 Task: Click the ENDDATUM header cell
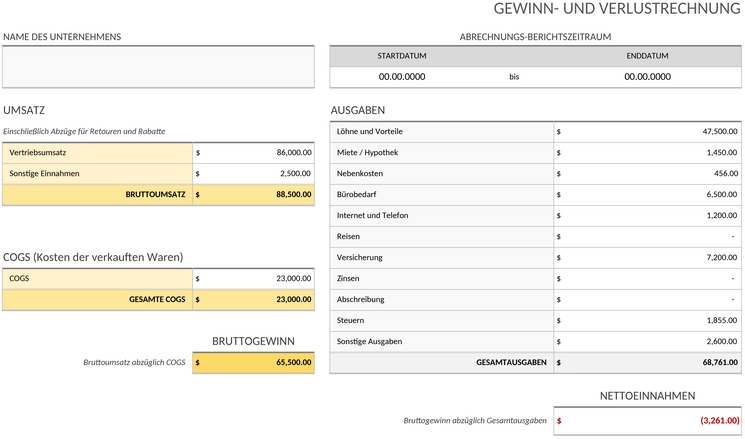(x=647, y=56)
